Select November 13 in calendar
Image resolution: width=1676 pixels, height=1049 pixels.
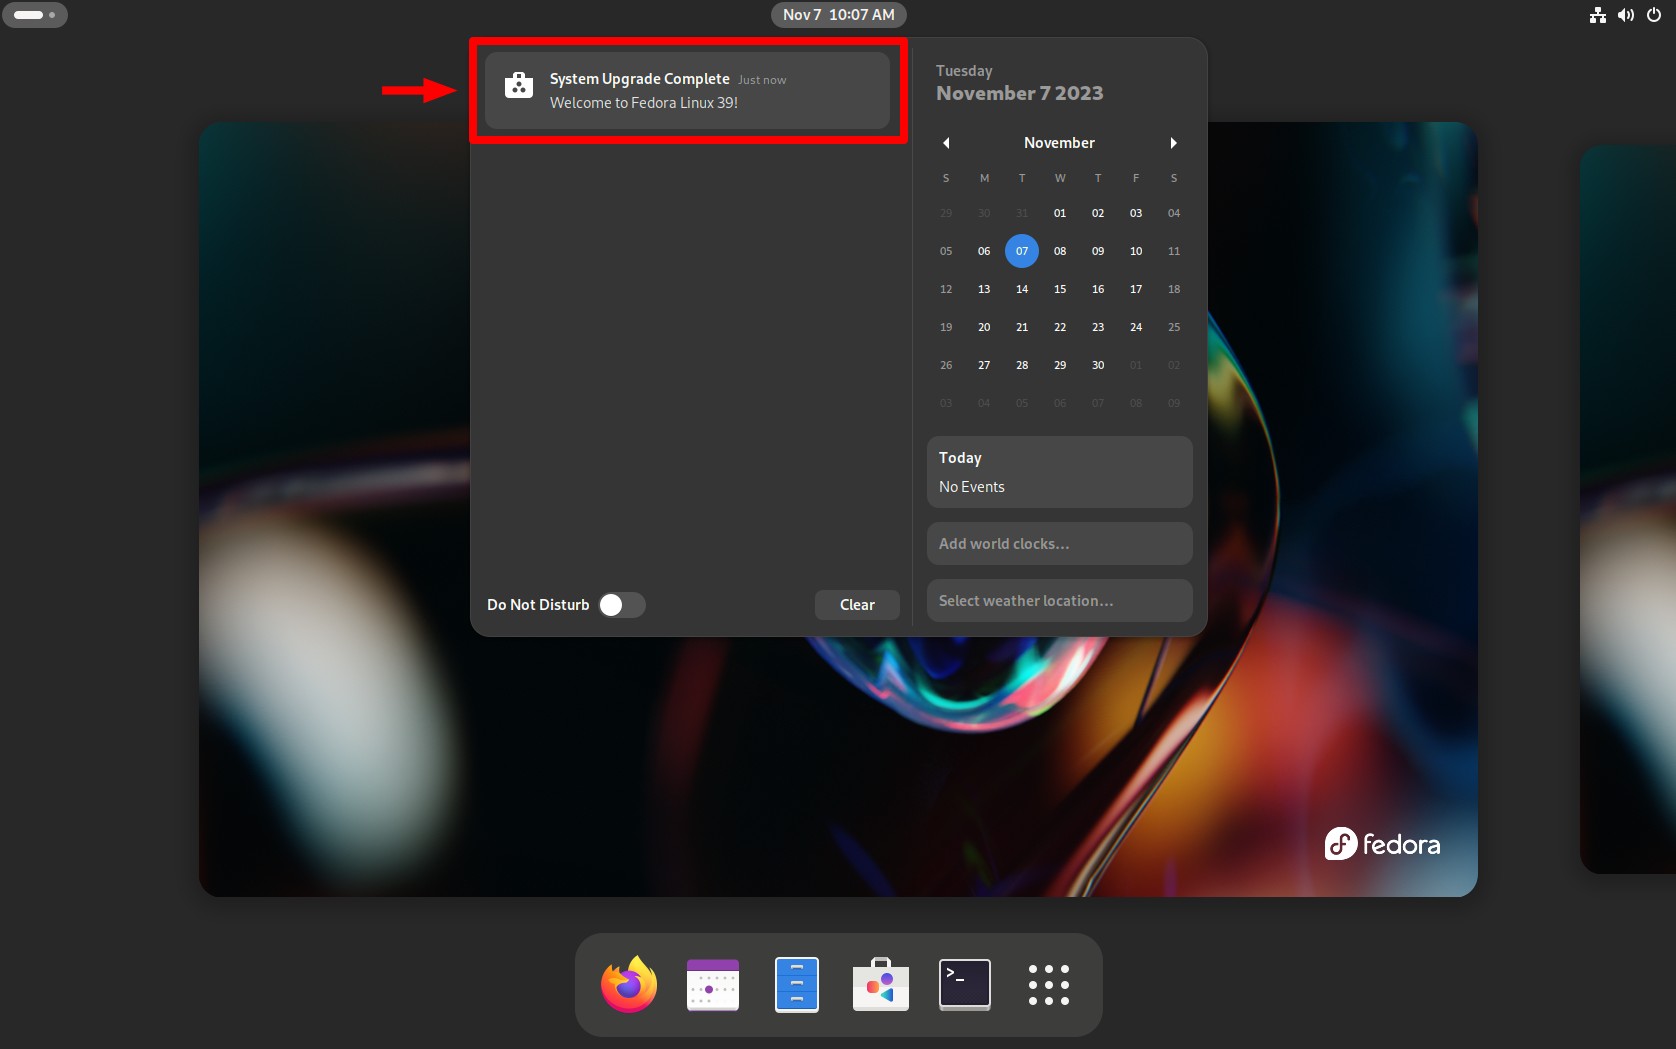point(984,289)
